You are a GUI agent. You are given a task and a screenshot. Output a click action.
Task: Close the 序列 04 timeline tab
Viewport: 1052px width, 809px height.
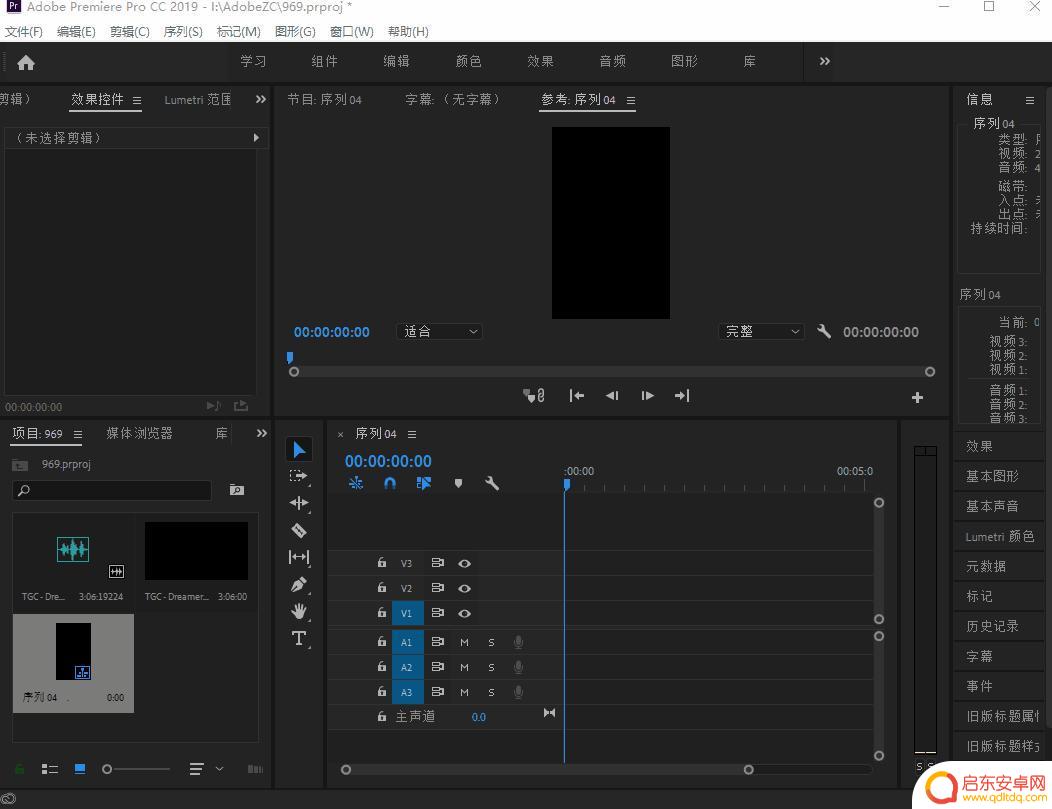341,435
